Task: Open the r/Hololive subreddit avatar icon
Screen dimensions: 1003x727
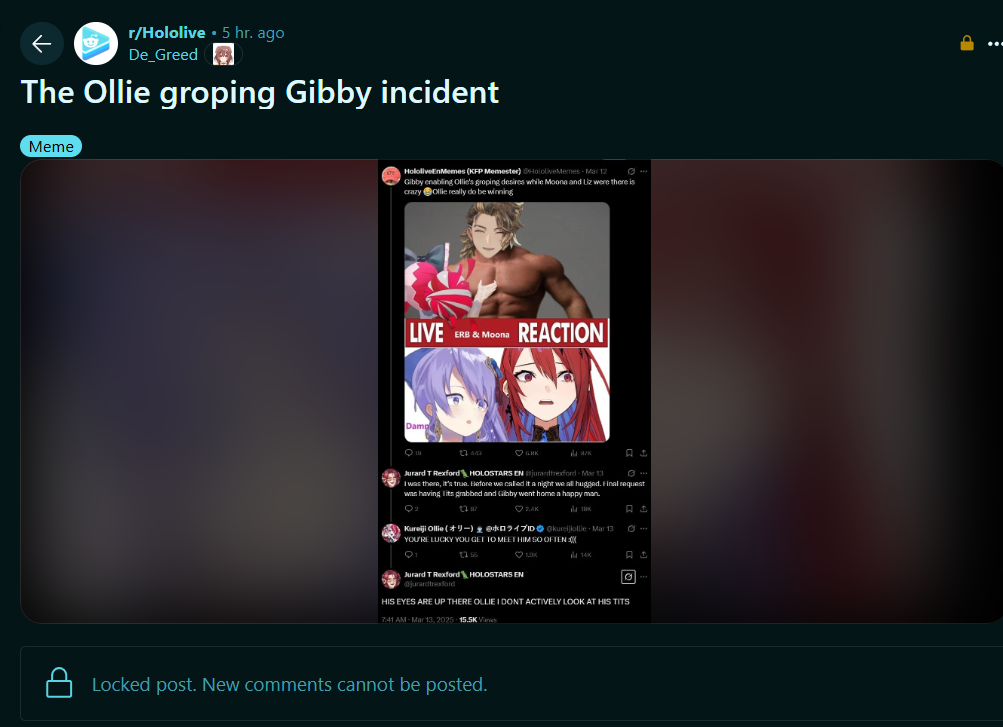Action: click(96, 43)
